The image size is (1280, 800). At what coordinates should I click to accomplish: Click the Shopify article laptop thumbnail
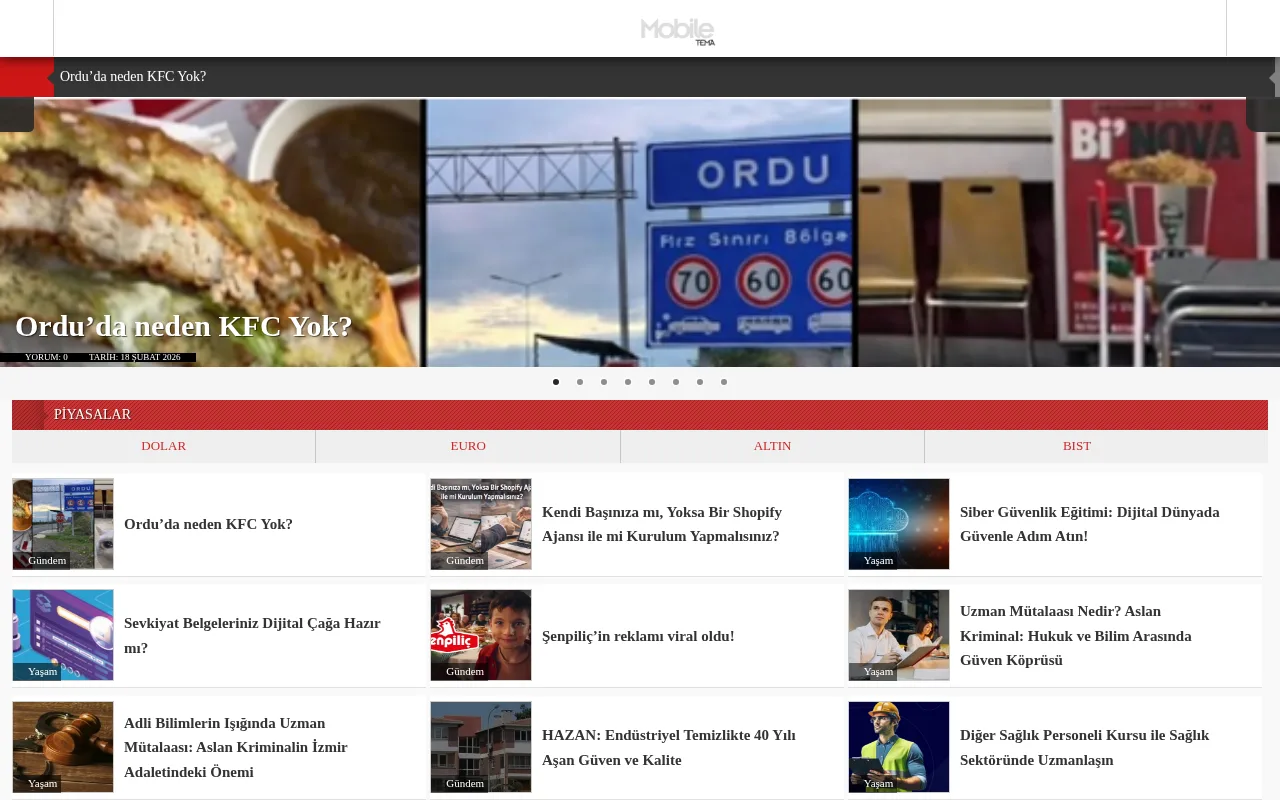click(481, 523)
